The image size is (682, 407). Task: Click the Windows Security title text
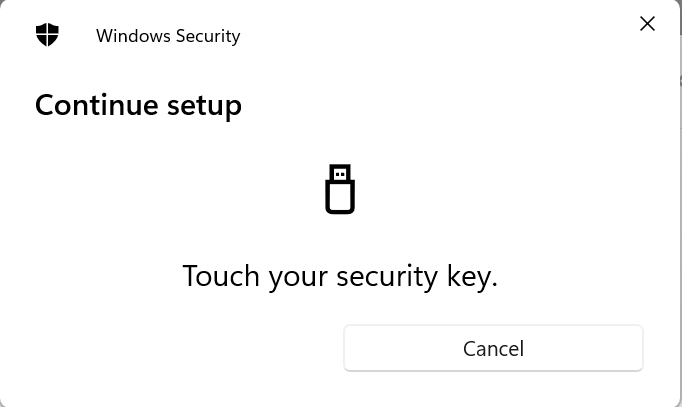click(x=168, y=36)
